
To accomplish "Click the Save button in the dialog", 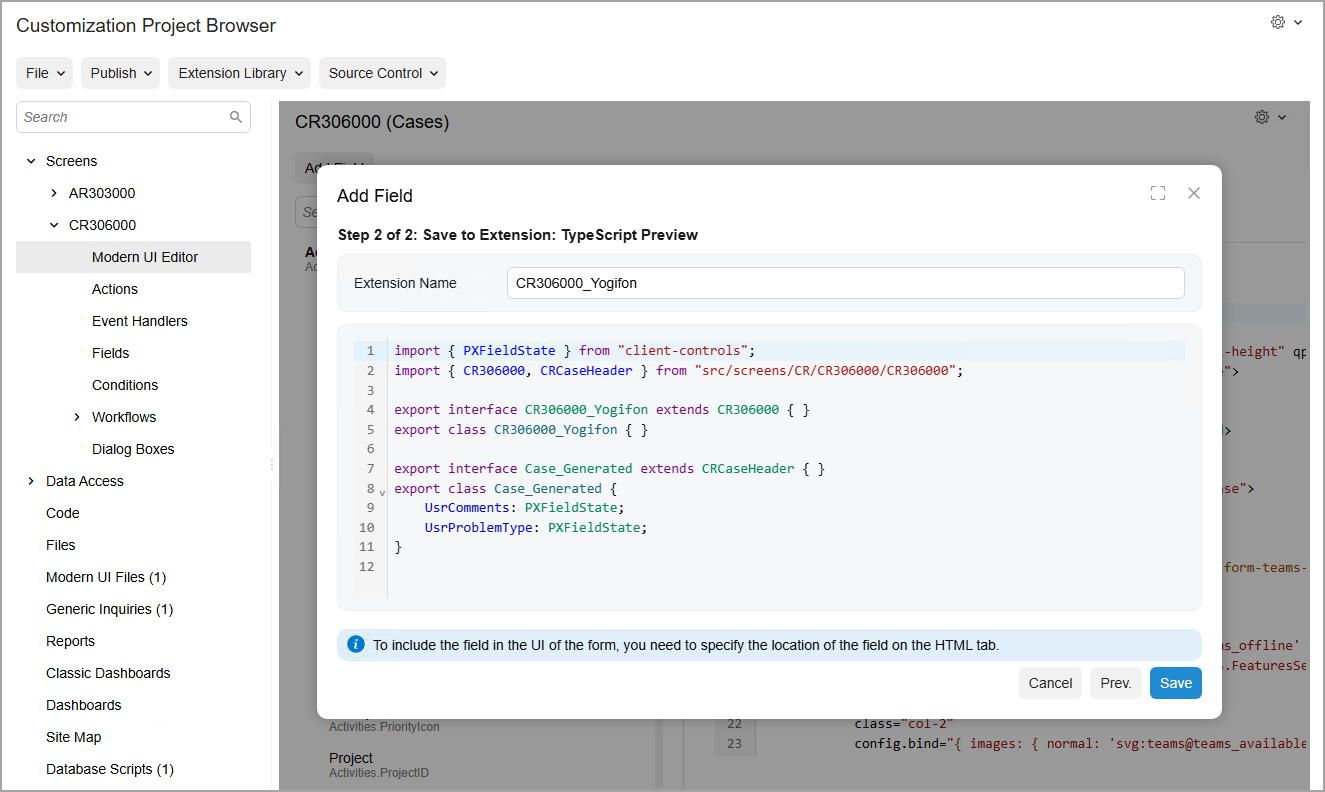I will (x=1175, y=683).
